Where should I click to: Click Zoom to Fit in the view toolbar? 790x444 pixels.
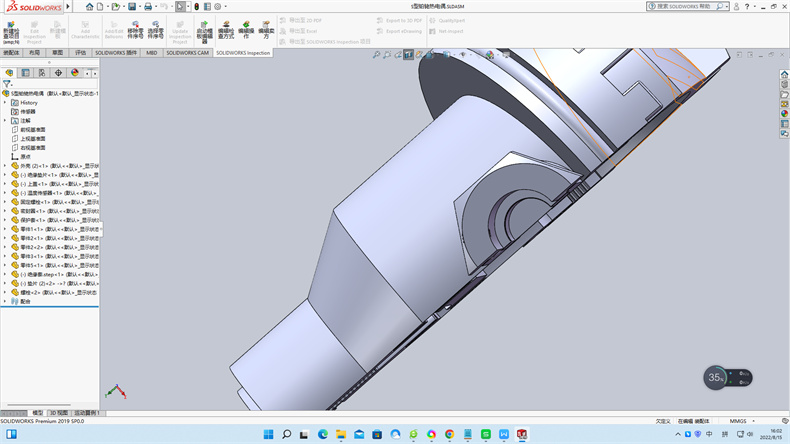pyautogui.click(x=376, y=55)
